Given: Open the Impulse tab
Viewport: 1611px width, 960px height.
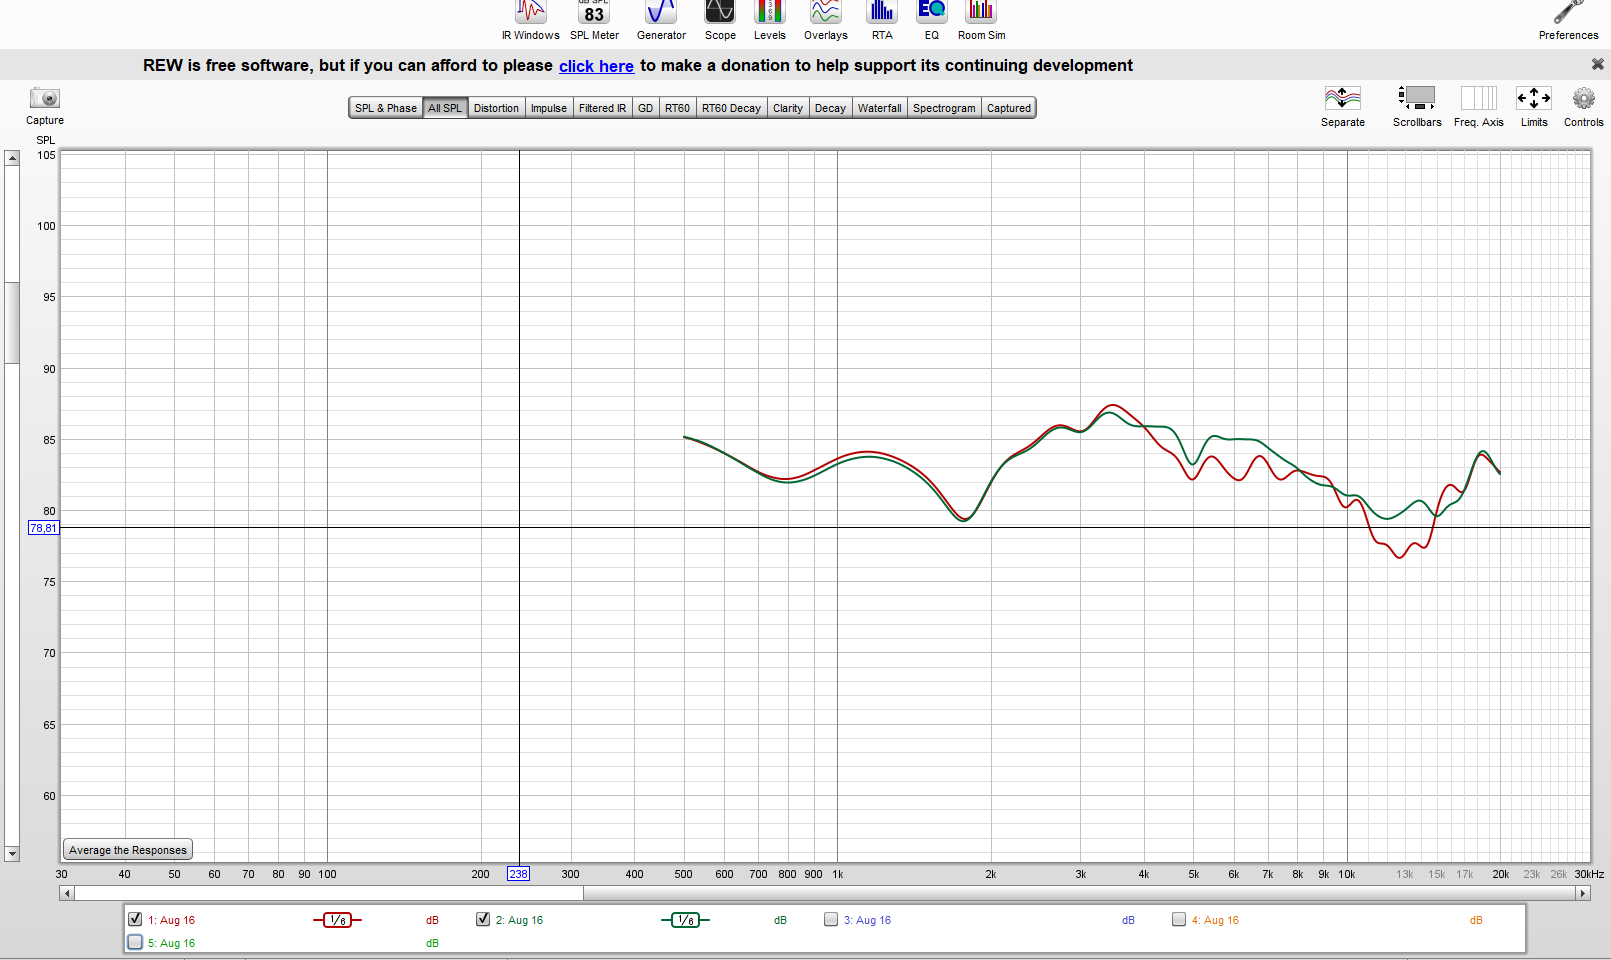Looking at the screenshot, I should click(549, 108).
